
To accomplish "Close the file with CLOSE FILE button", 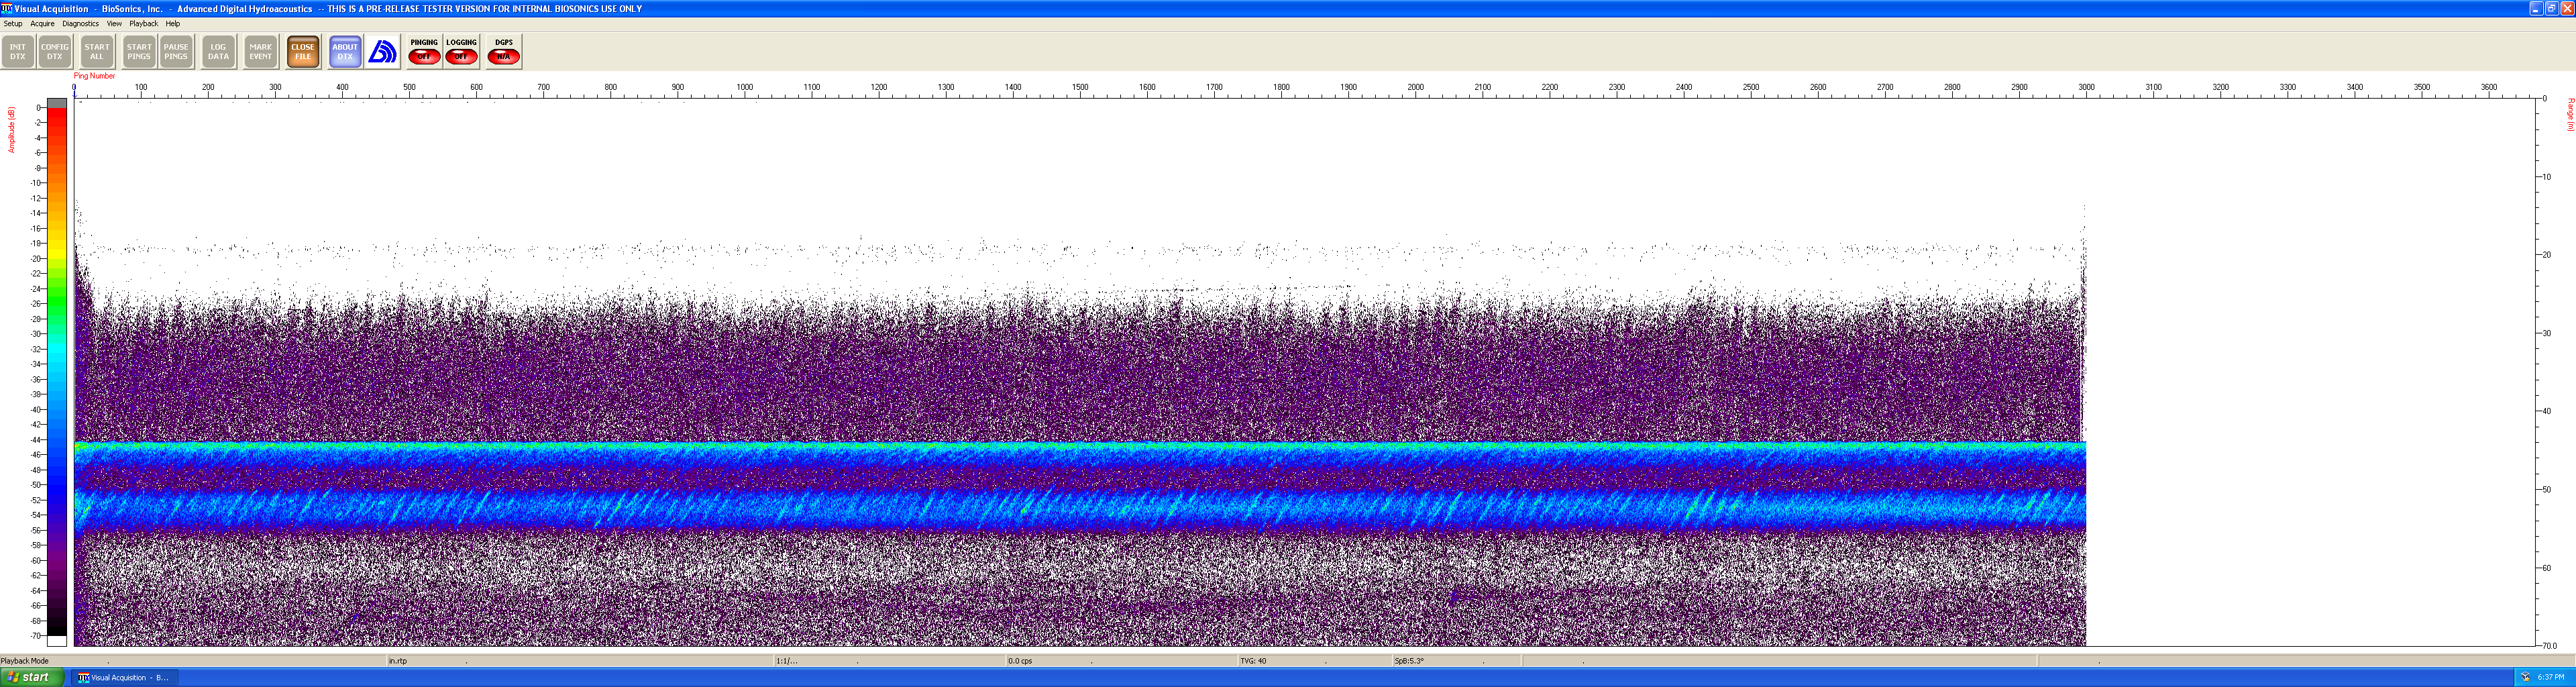I will [303, 52].
